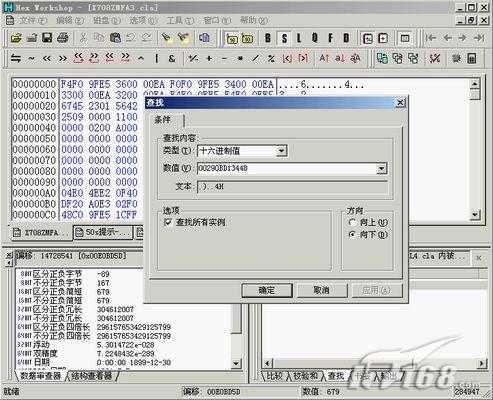Click scroll down arrow in data inspector
Screen dimensions: 493x400
click(x=236, y=363)
